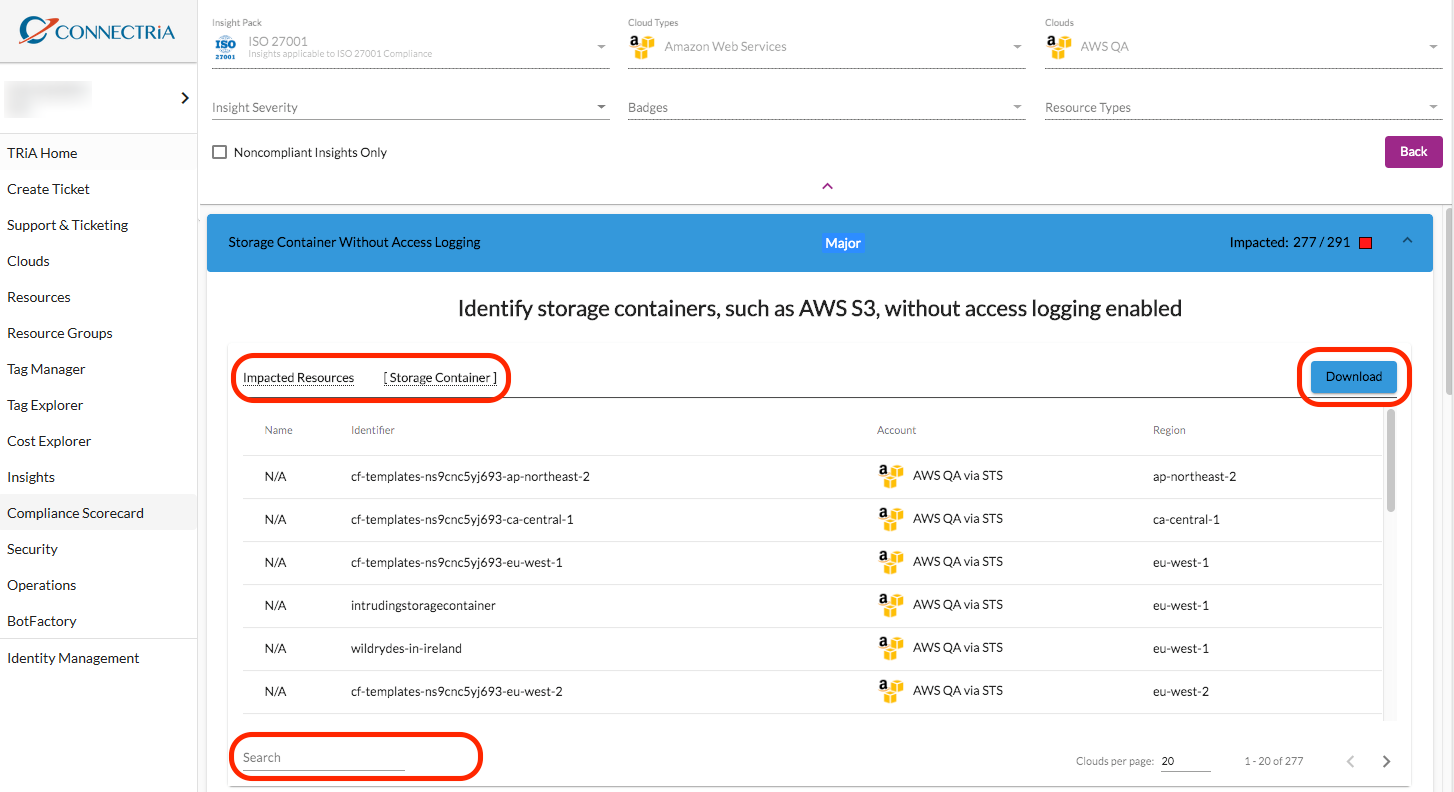
Task: Click the ISO 27001 insight pack icon
Action: (x=226, y=47)
